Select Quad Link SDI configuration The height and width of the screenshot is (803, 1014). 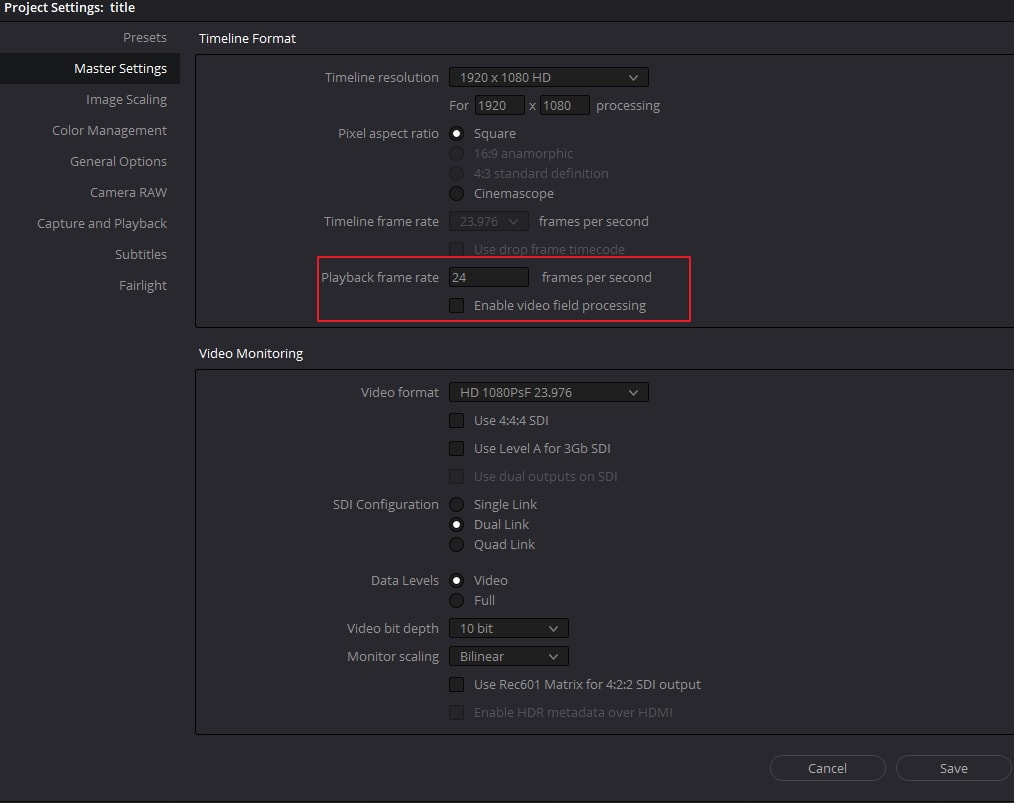(x=457, y=545)
